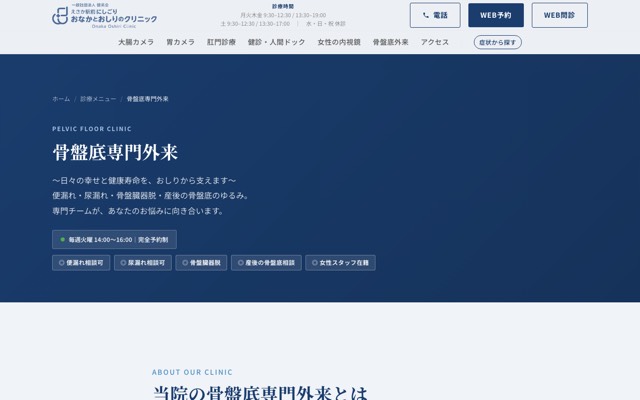Click the ABOUT OUR CLINIC label
The width and height of the screenshot is (640, 400).
[192, 372]
